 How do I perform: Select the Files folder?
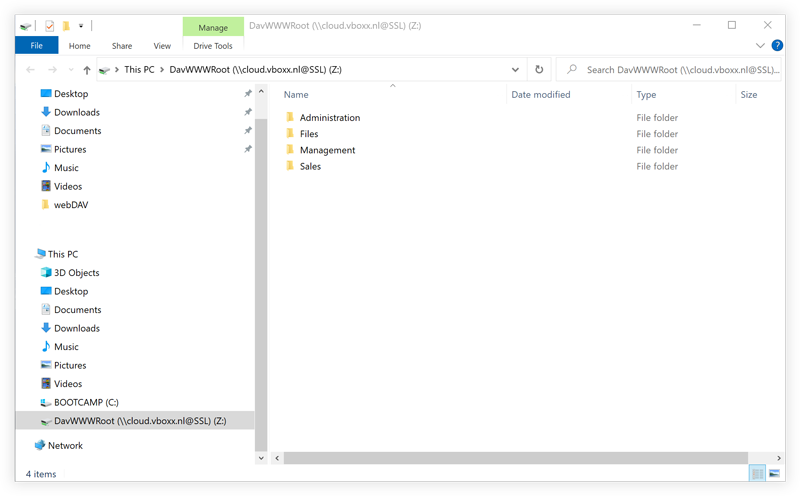tap(309, 134)
